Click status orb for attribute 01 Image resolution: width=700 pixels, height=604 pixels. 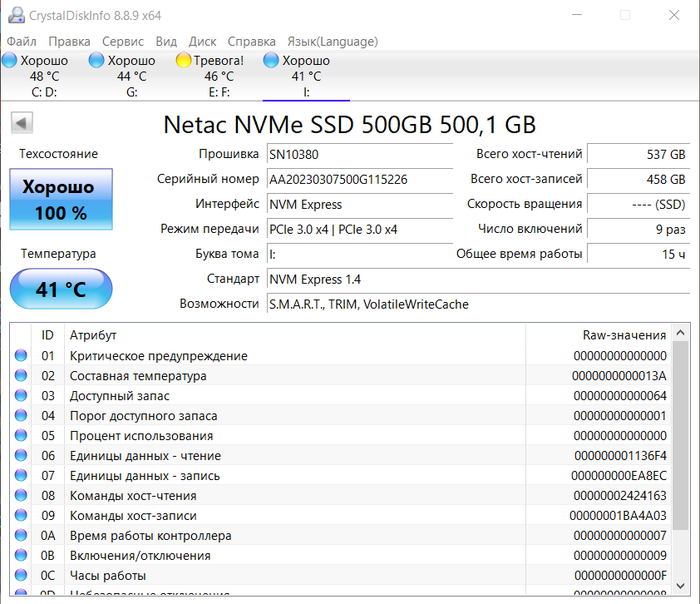pyautogui.click(x=21, y=355)
